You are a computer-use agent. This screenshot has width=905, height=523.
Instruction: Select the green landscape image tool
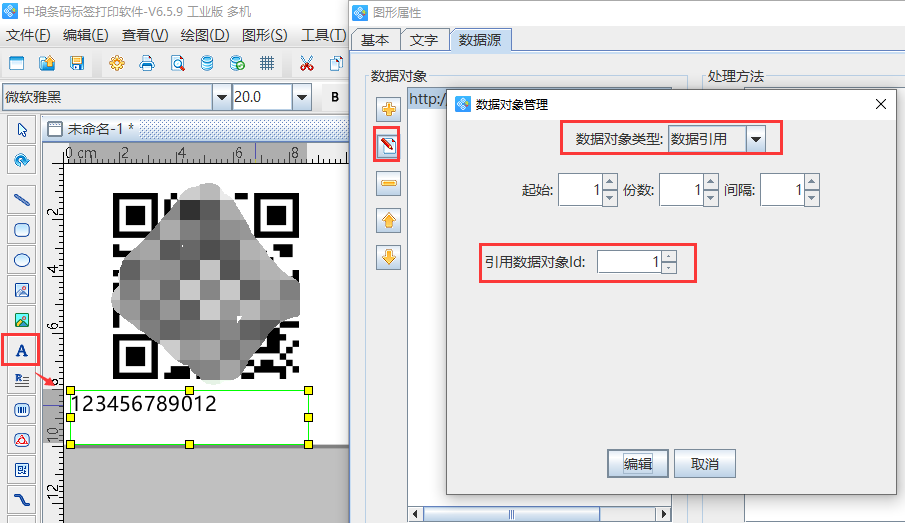tap(22, 320)
